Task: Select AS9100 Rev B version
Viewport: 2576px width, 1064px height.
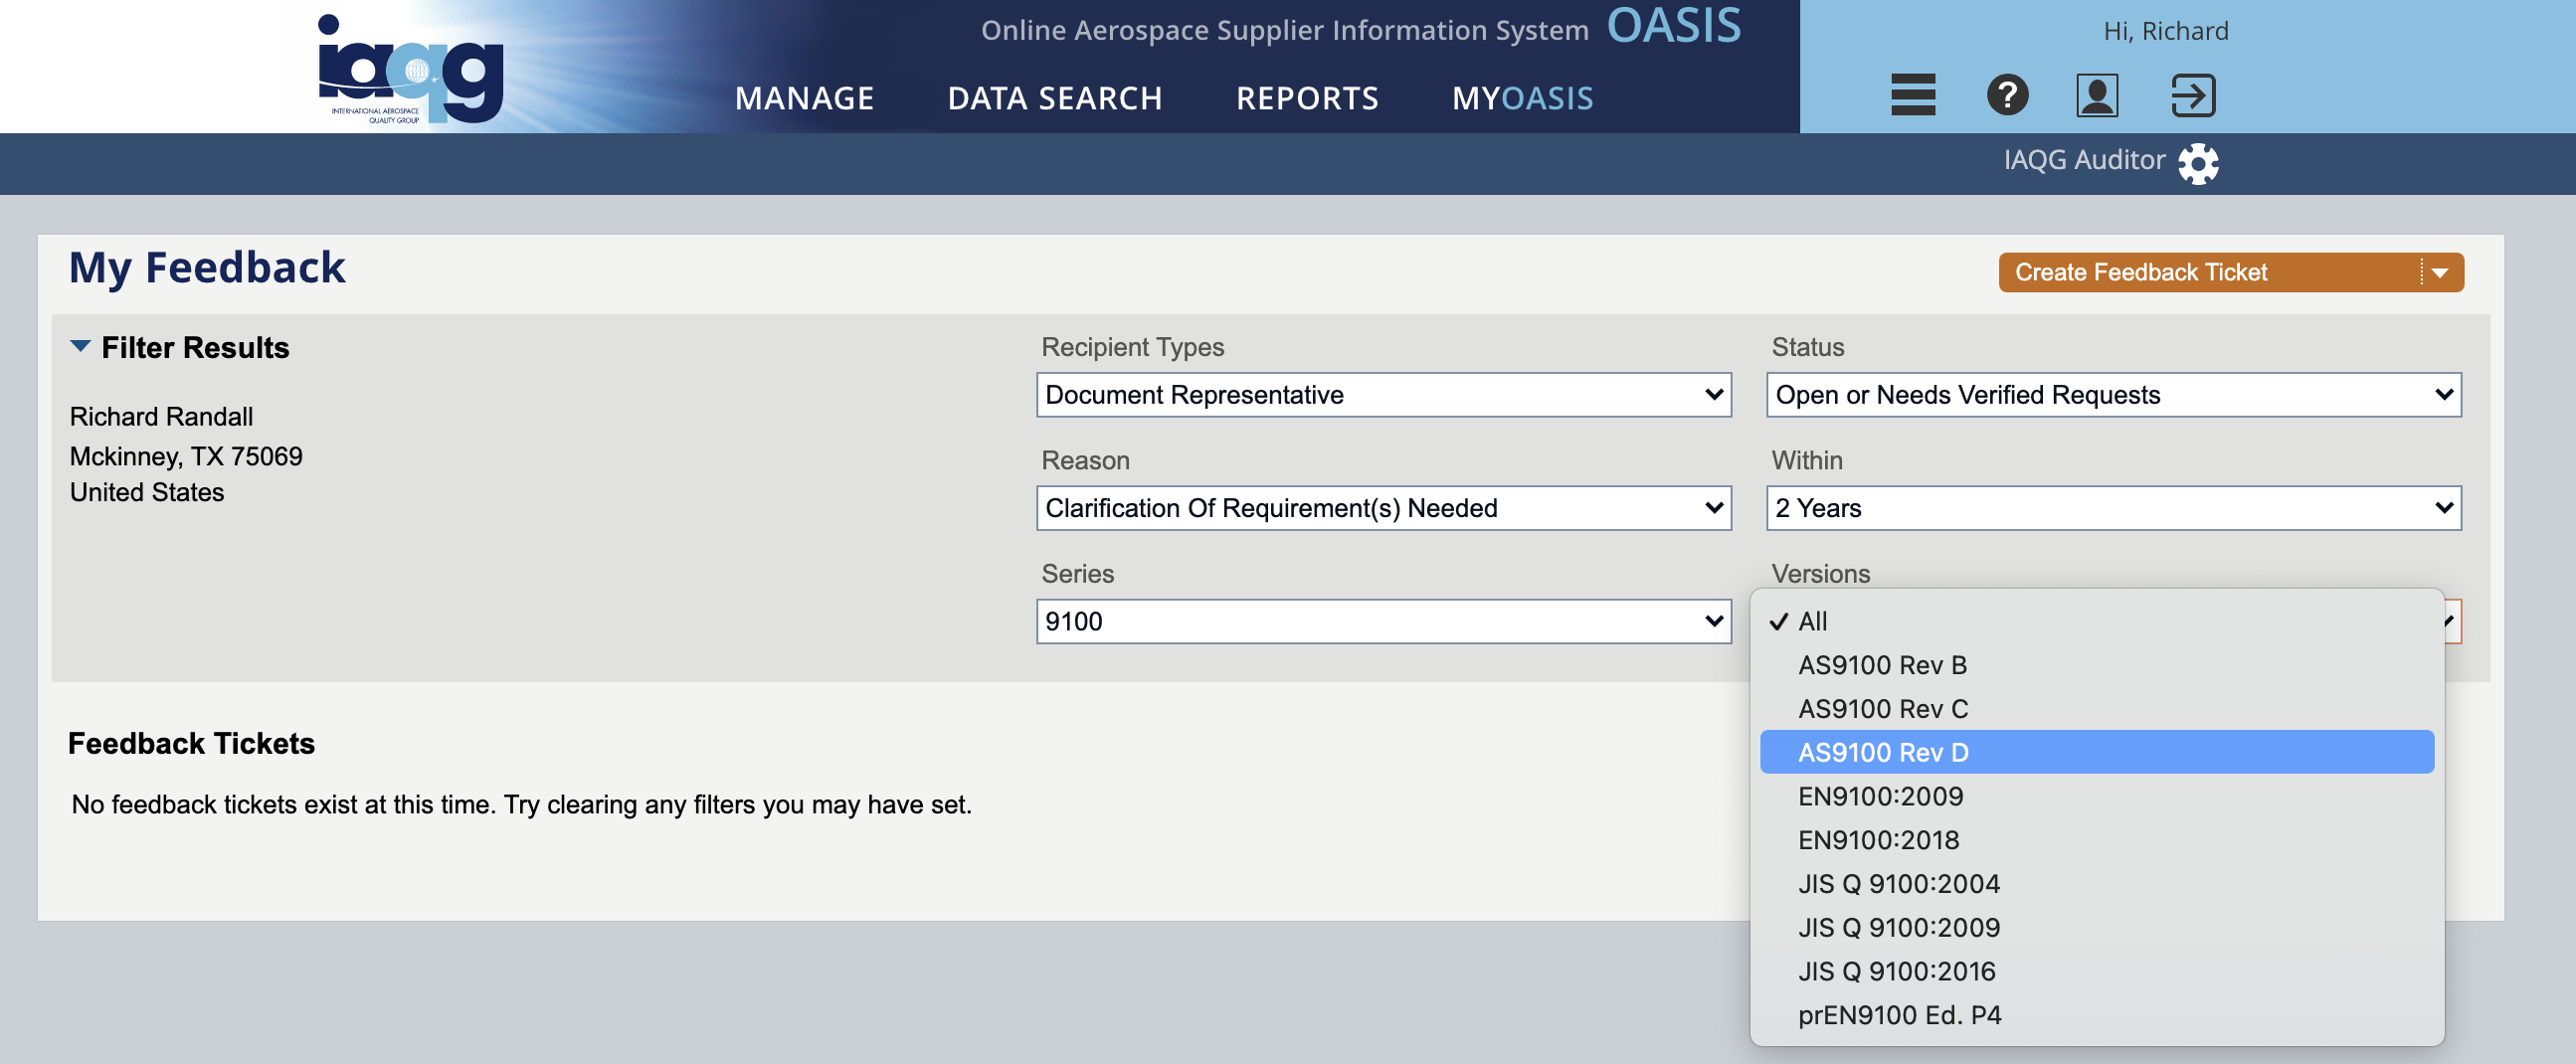Action: pyautogui.click(x=2097, y=665)
